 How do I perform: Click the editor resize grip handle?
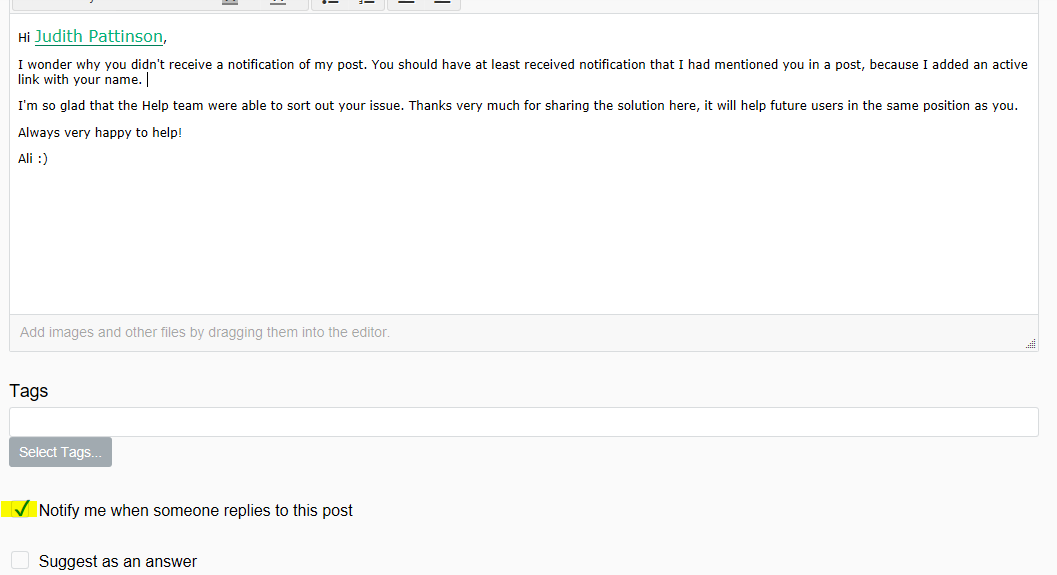pyautogui.click(x=1030, y=344)
